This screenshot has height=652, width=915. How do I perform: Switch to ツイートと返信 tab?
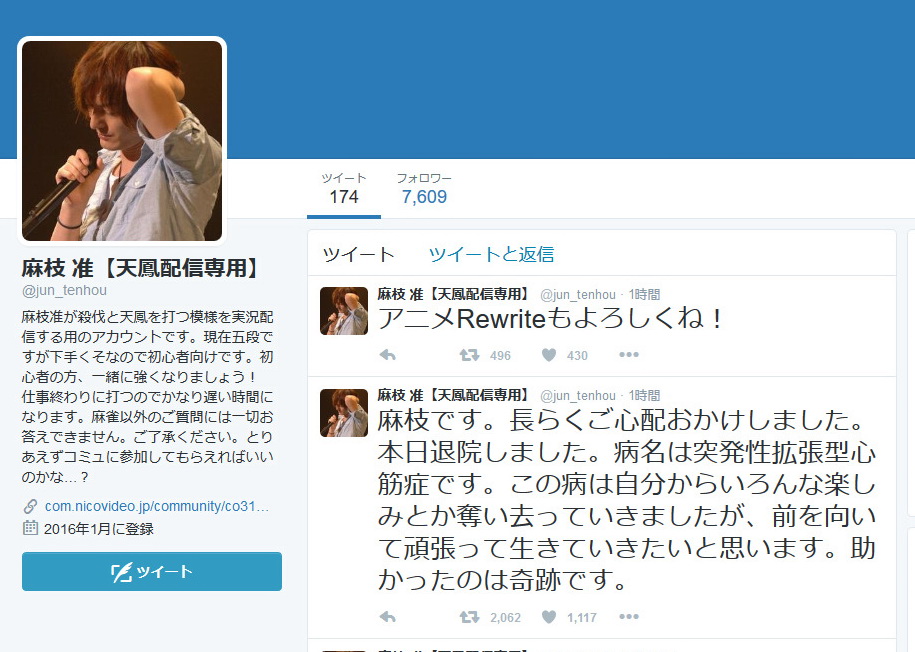(491, 254)
